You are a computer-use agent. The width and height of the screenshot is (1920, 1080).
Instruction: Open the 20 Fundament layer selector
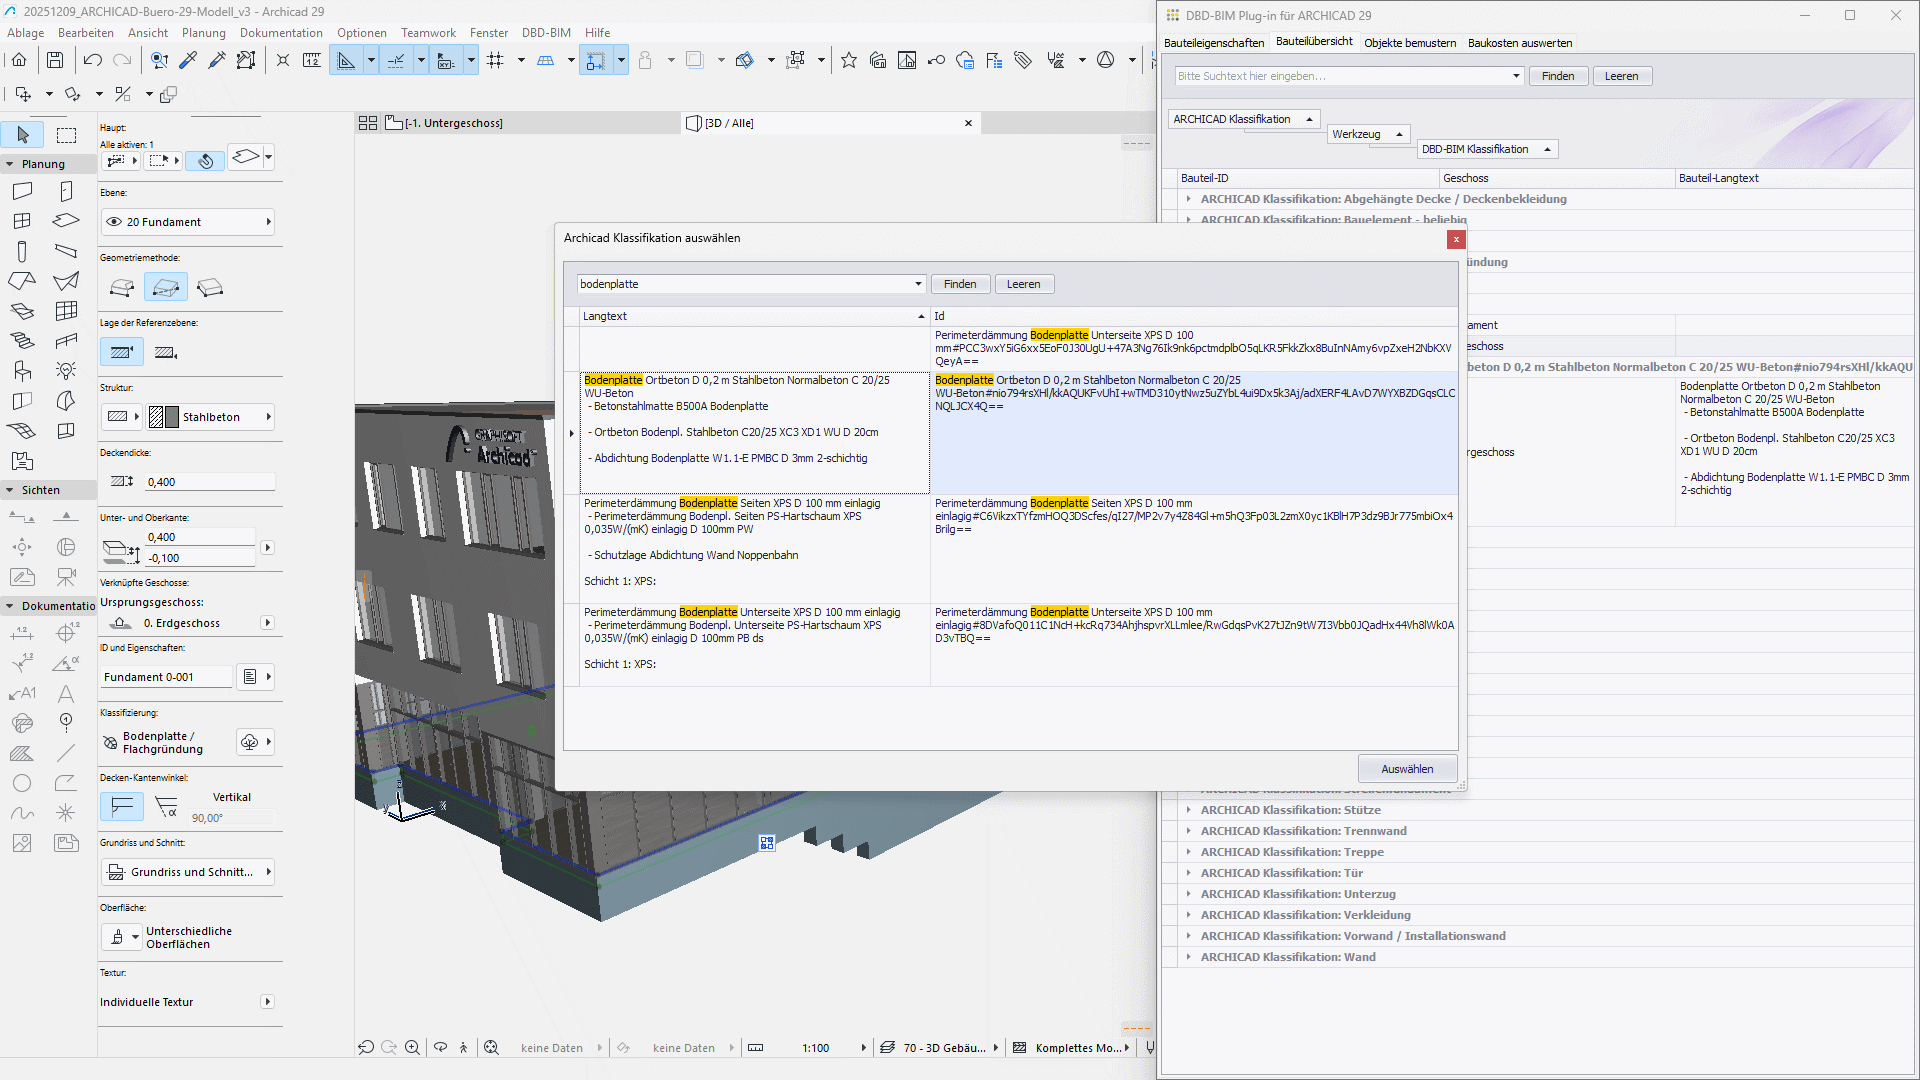click(x=188, y=222)
